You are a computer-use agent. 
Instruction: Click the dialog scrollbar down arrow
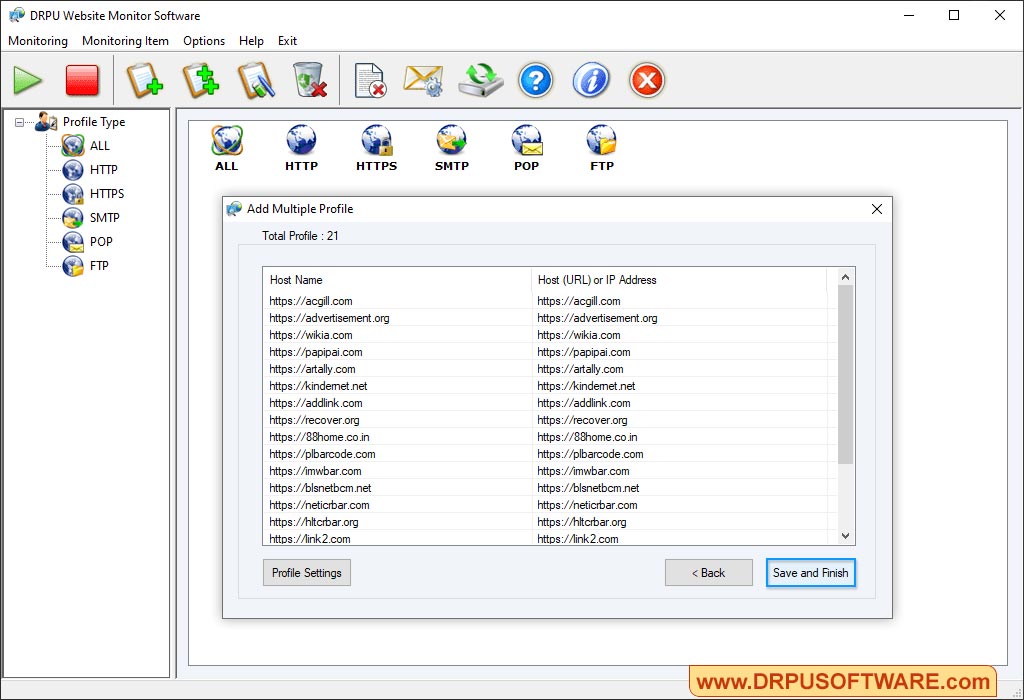pos(845,536)
